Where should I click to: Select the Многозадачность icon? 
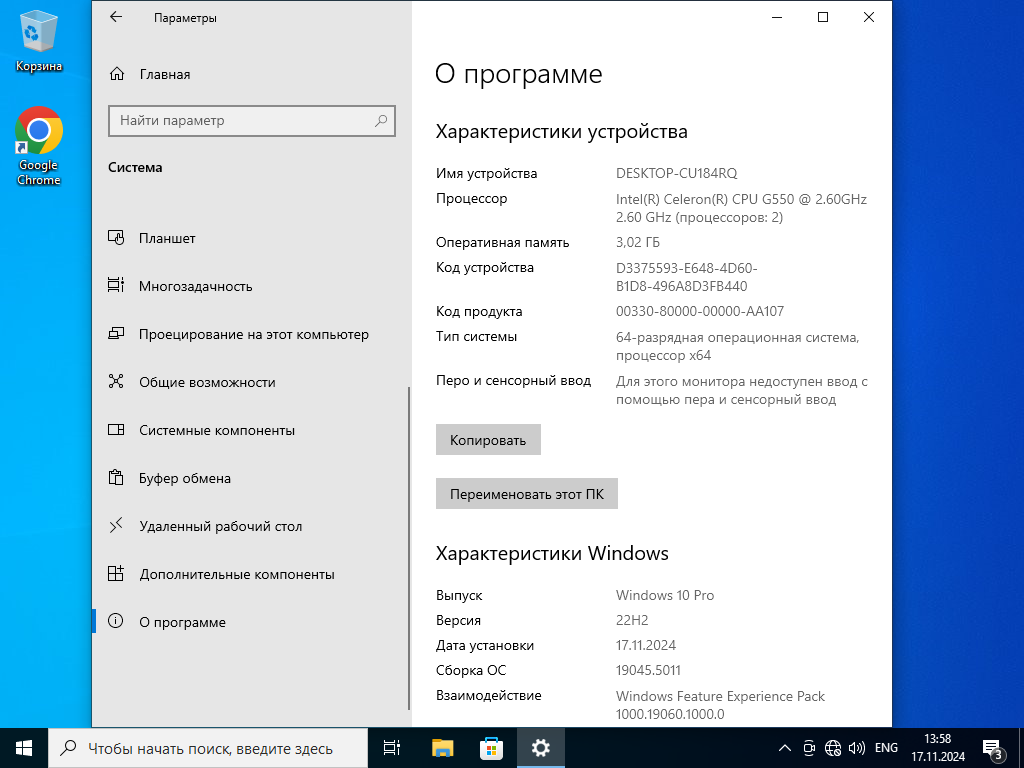[x=116, y=285]
